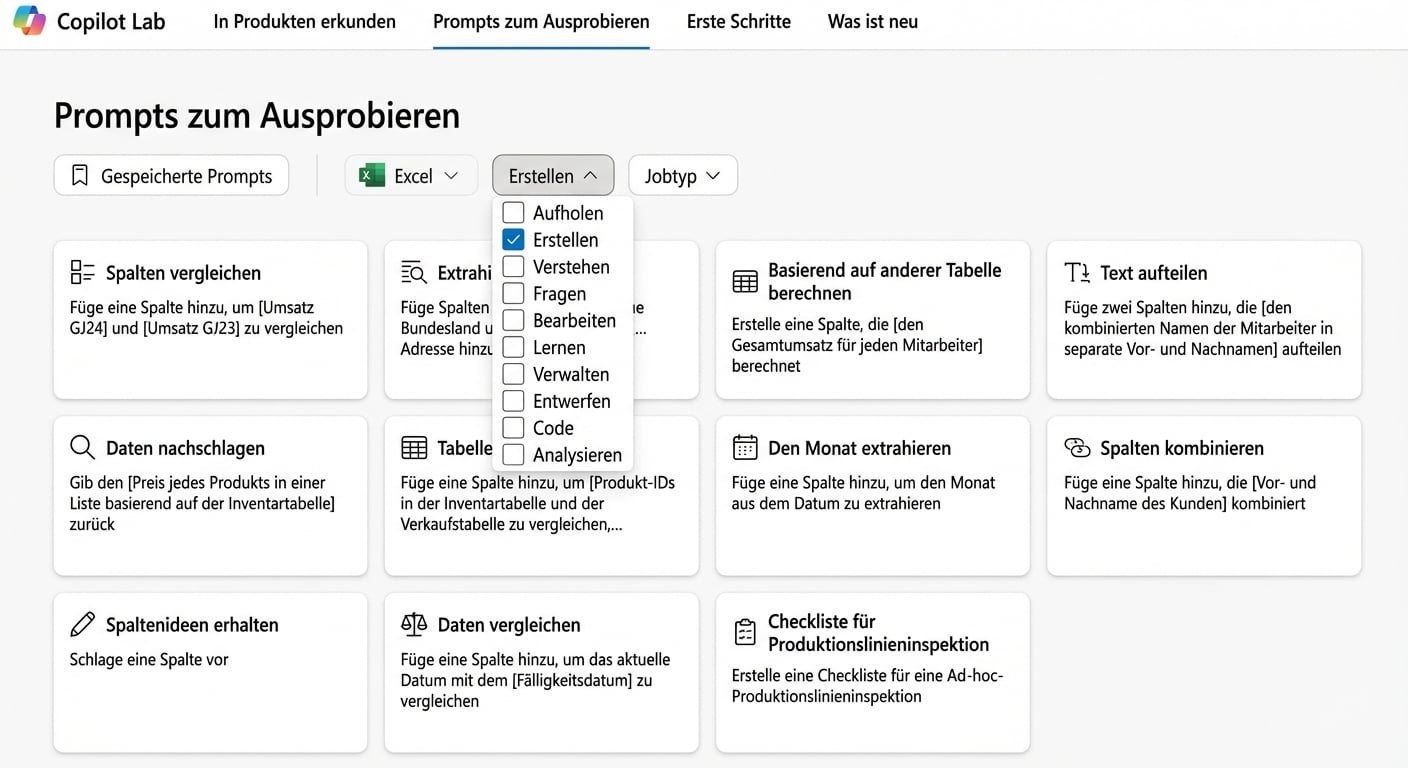Open the Jobtyp dropdown
Viewport: 1408px width, 768px height.
tap(682, 175)
